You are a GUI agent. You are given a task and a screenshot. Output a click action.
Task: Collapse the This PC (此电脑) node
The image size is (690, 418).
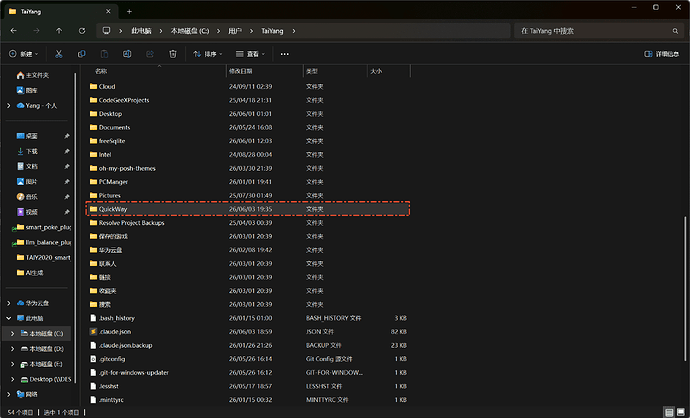pos(9,318)
